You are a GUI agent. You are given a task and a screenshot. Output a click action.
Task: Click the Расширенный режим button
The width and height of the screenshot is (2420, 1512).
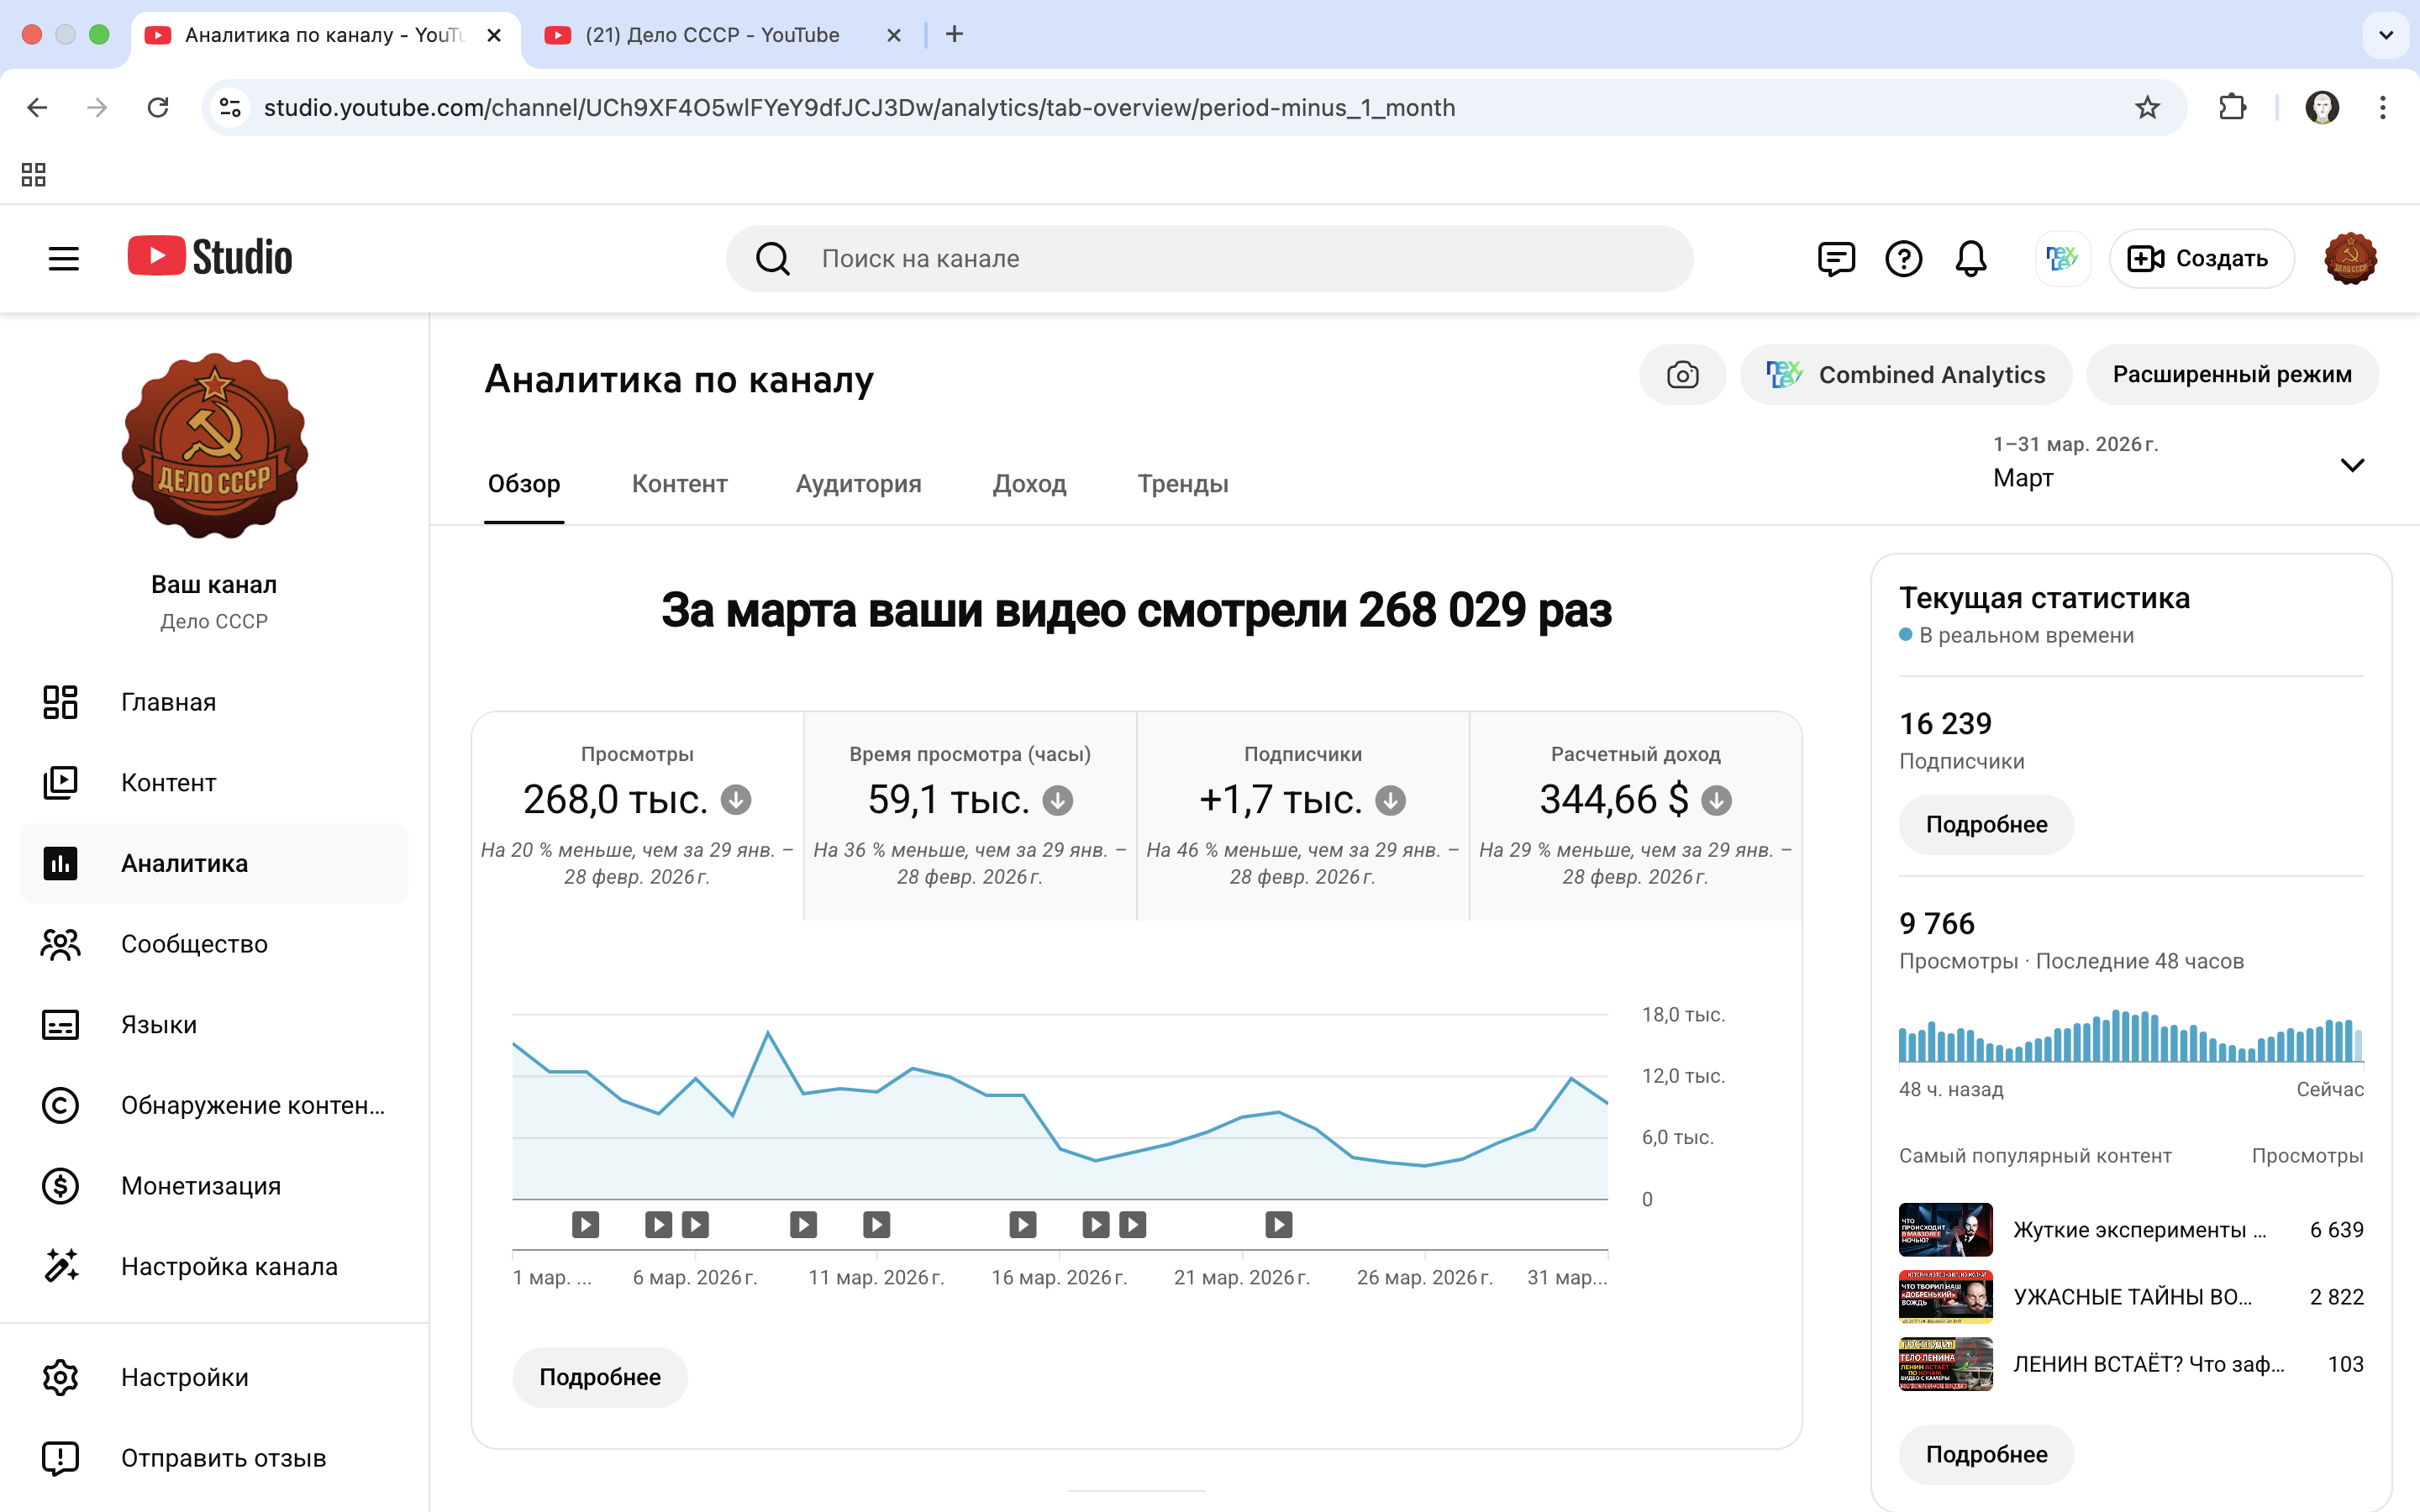pos(2231,375)
